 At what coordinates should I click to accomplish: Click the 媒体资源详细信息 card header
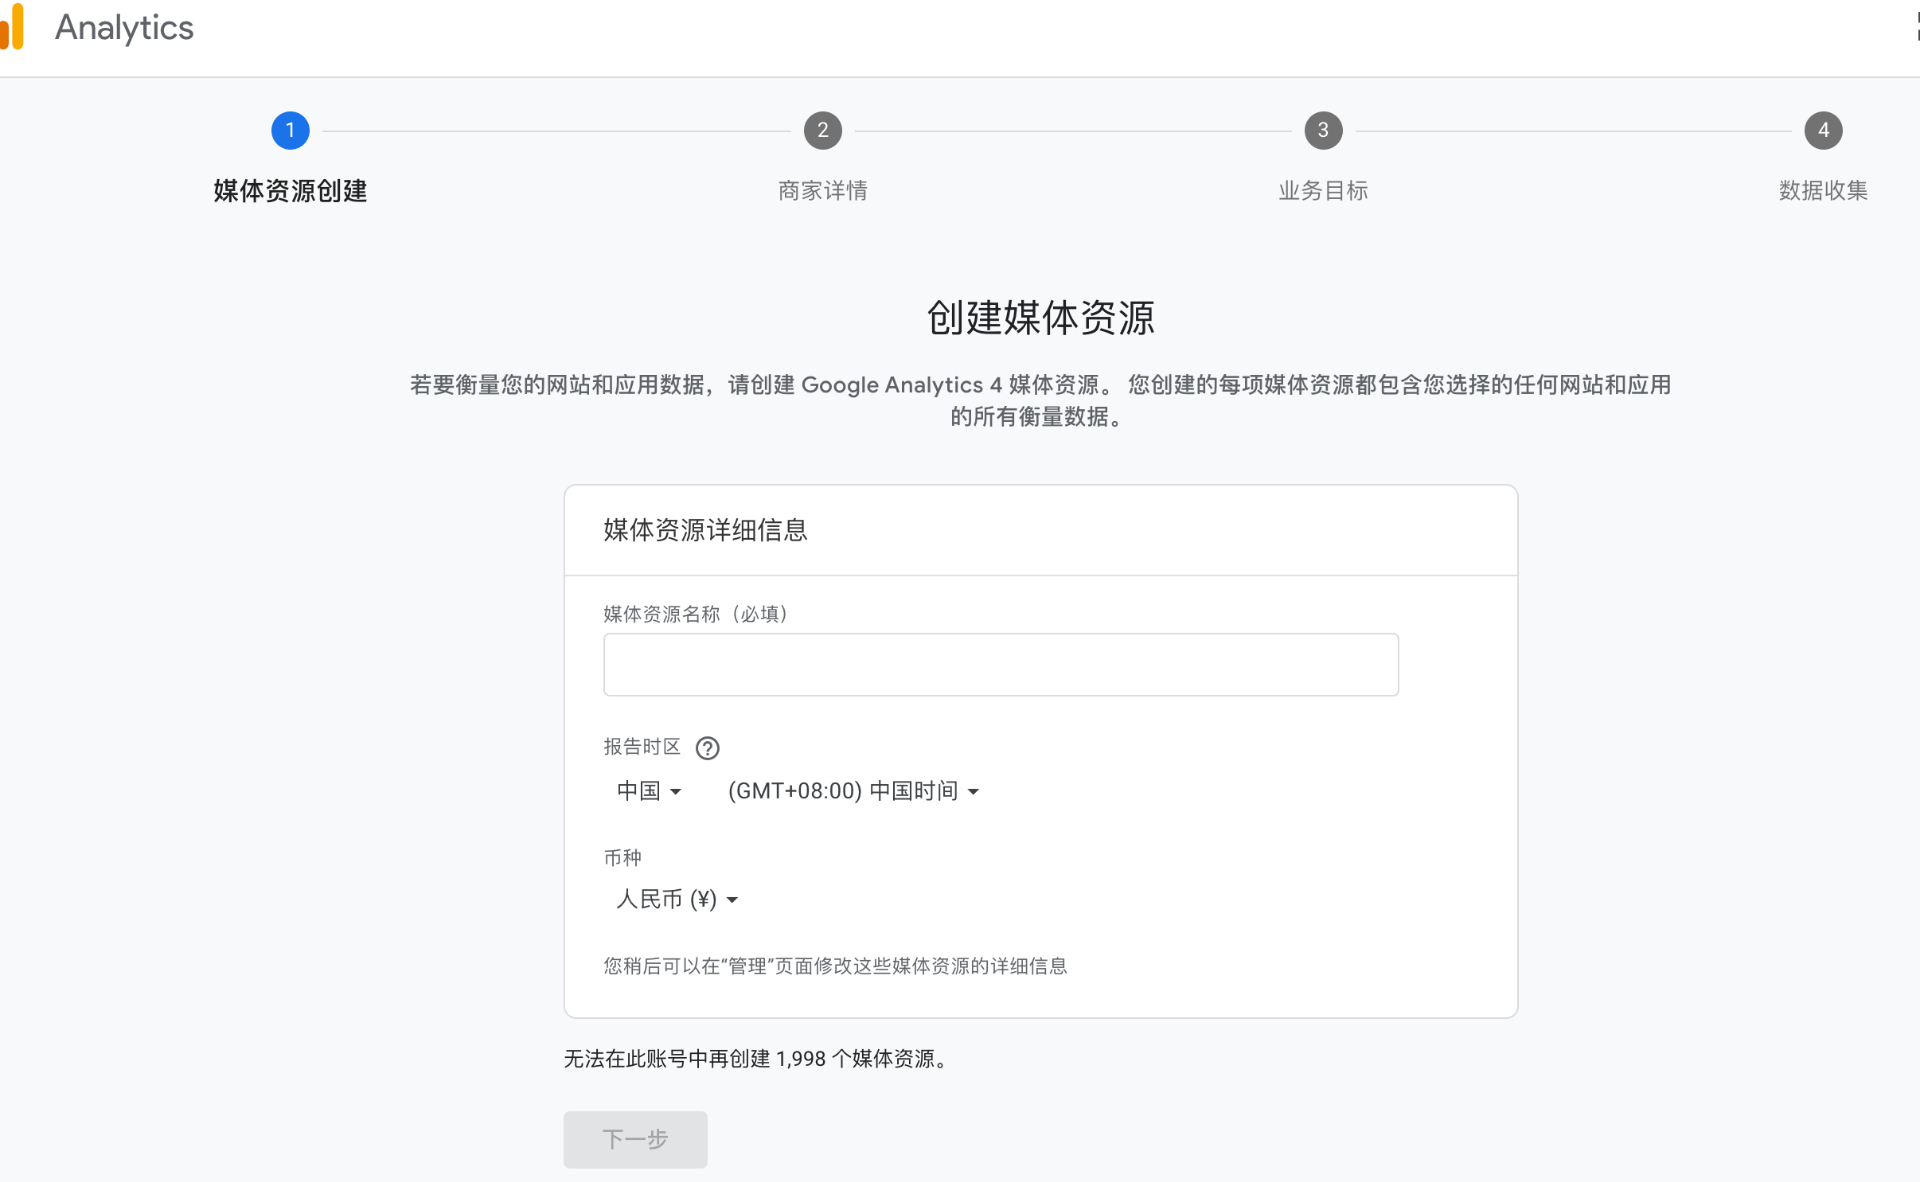[705, 530]
